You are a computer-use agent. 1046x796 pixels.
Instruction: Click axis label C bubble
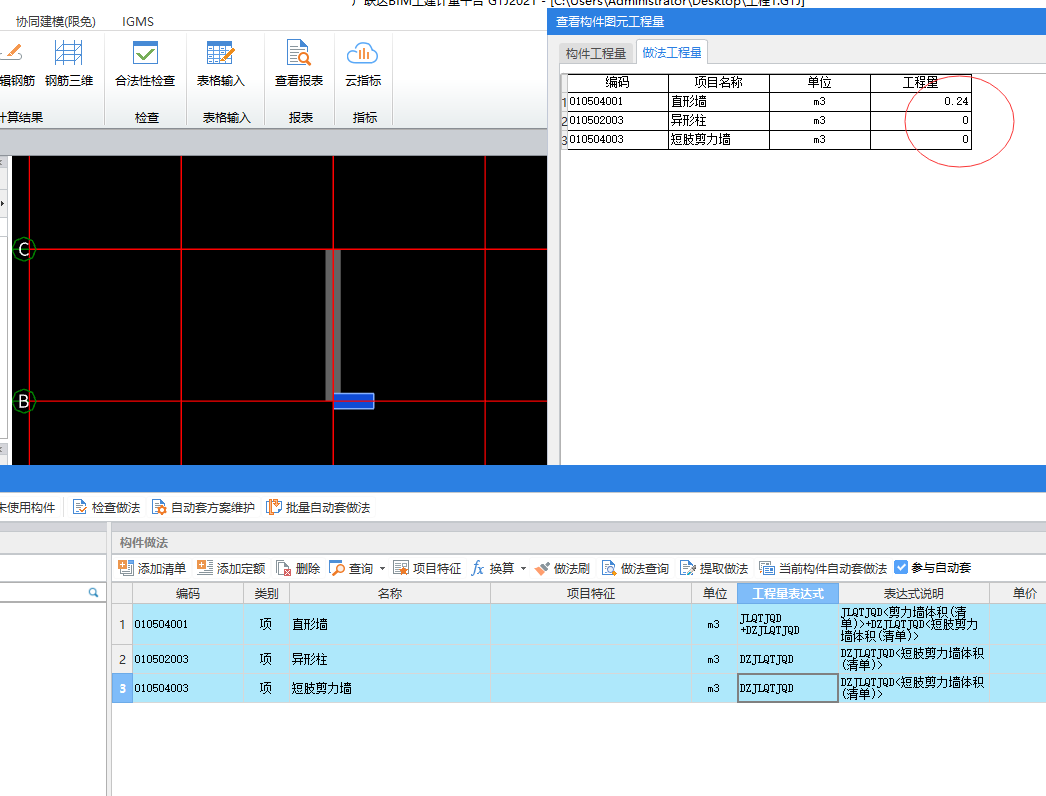point(24,250)
